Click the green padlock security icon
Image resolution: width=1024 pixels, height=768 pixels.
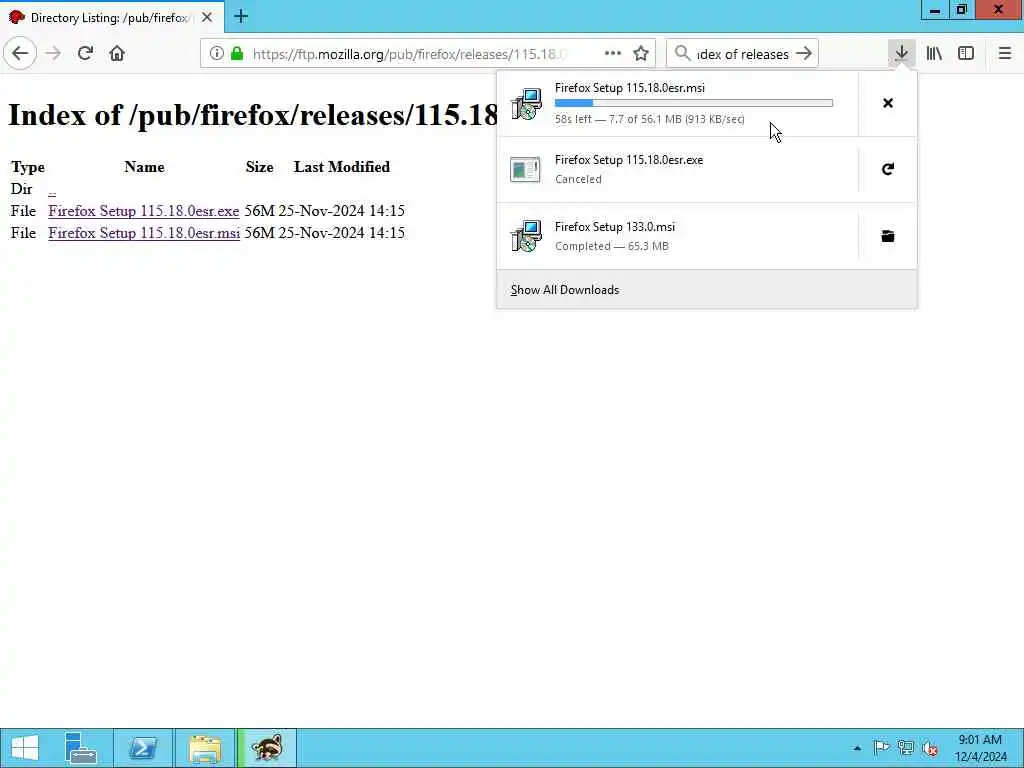237,54
